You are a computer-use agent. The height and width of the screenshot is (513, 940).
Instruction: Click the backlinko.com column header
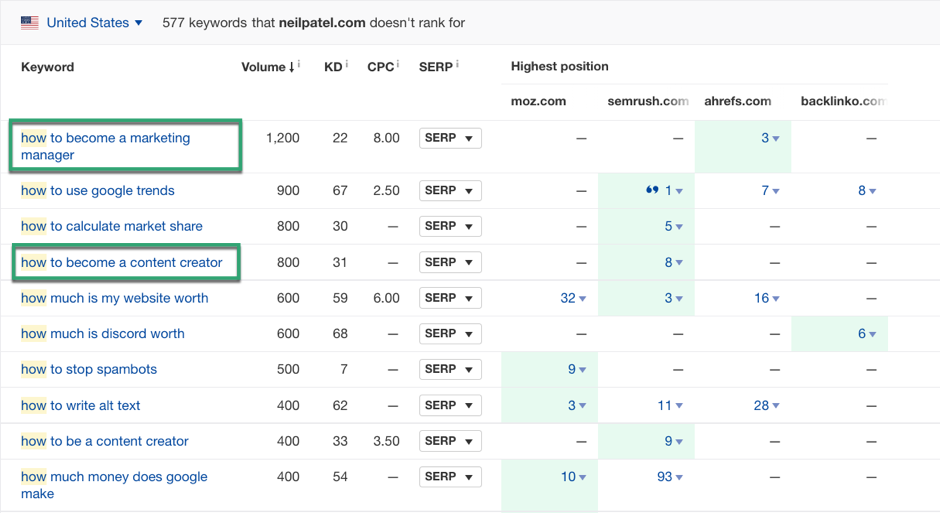[843, 101]
